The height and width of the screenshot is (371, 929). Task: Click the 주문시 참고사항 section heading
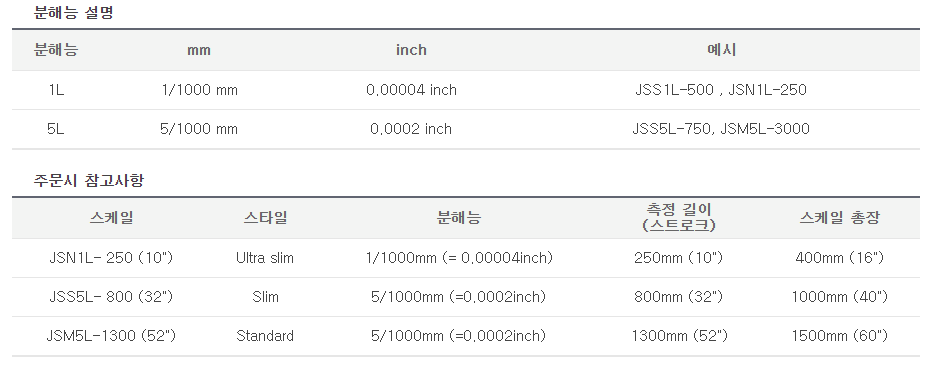pyautogui.click(x=88, y=180)
